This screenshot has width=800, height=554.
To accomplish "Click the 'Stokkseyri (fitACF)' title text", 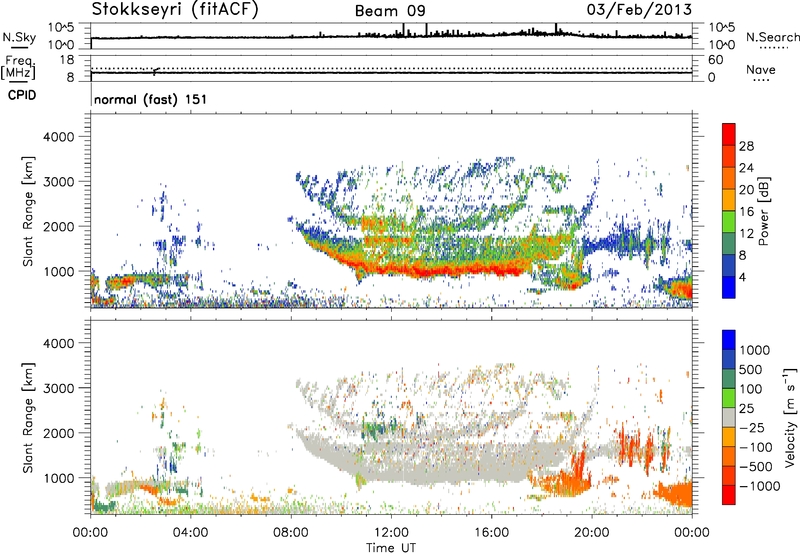I will tap(175, 10).
